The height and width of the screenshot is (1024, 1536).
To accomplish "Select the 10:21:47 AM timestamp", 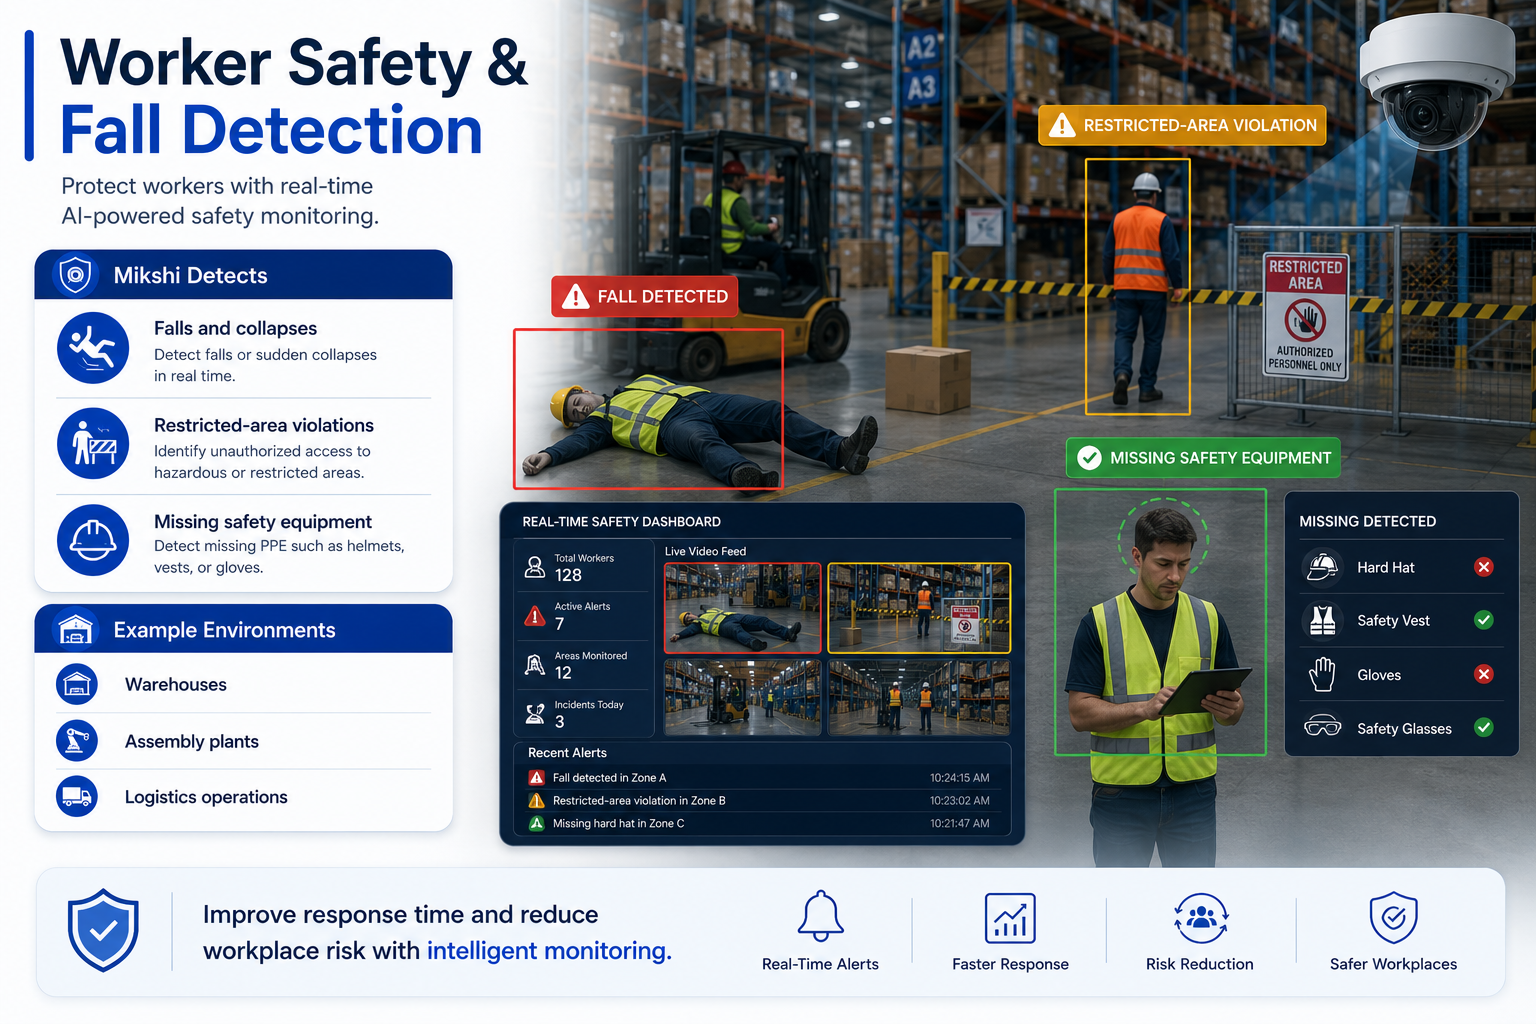I will [x=960, y=824].
